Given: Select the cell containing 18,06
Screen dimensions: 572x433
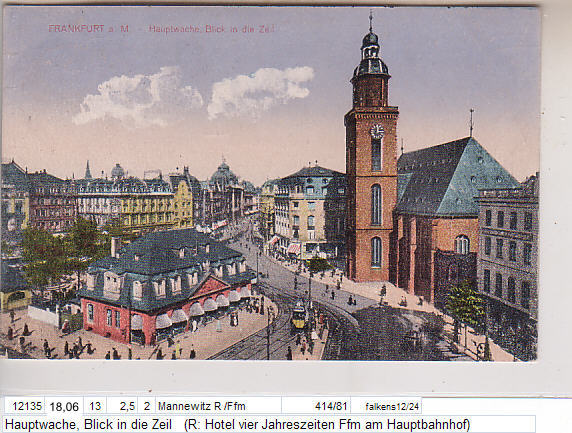Looking at the screenshot, I should coord(64,406).
